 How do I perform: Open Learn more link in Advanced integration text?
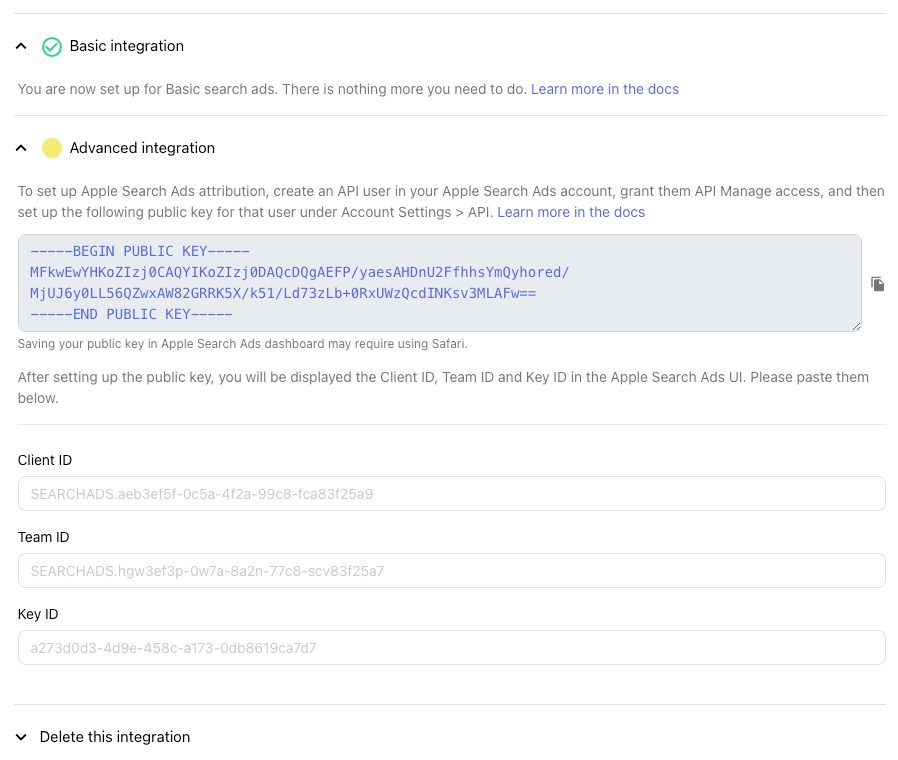click(571, 212)
